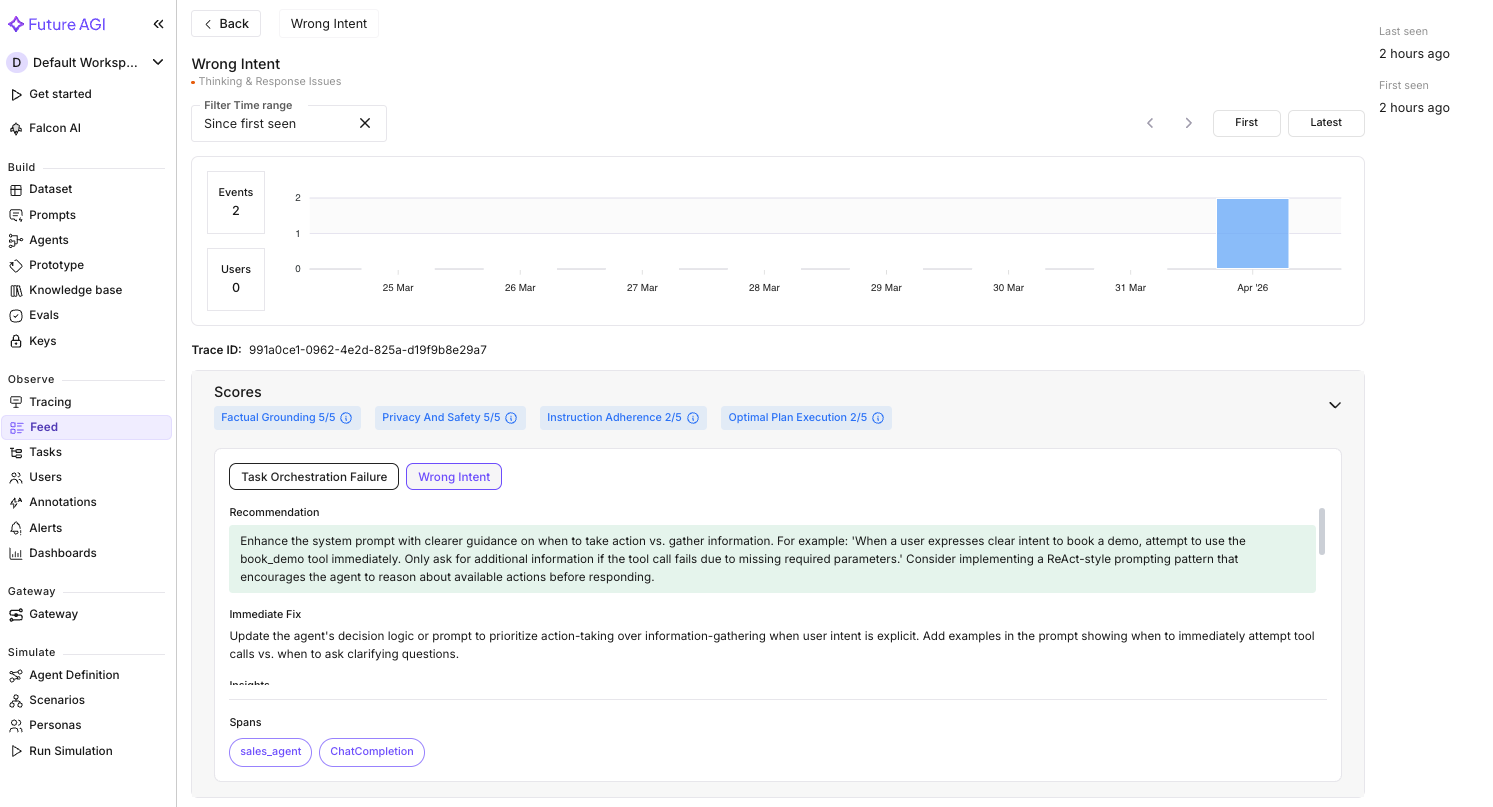This screenshot has width=1493, height=807.
Task: Collapse the Scores section chevron
Action: 1335,405
